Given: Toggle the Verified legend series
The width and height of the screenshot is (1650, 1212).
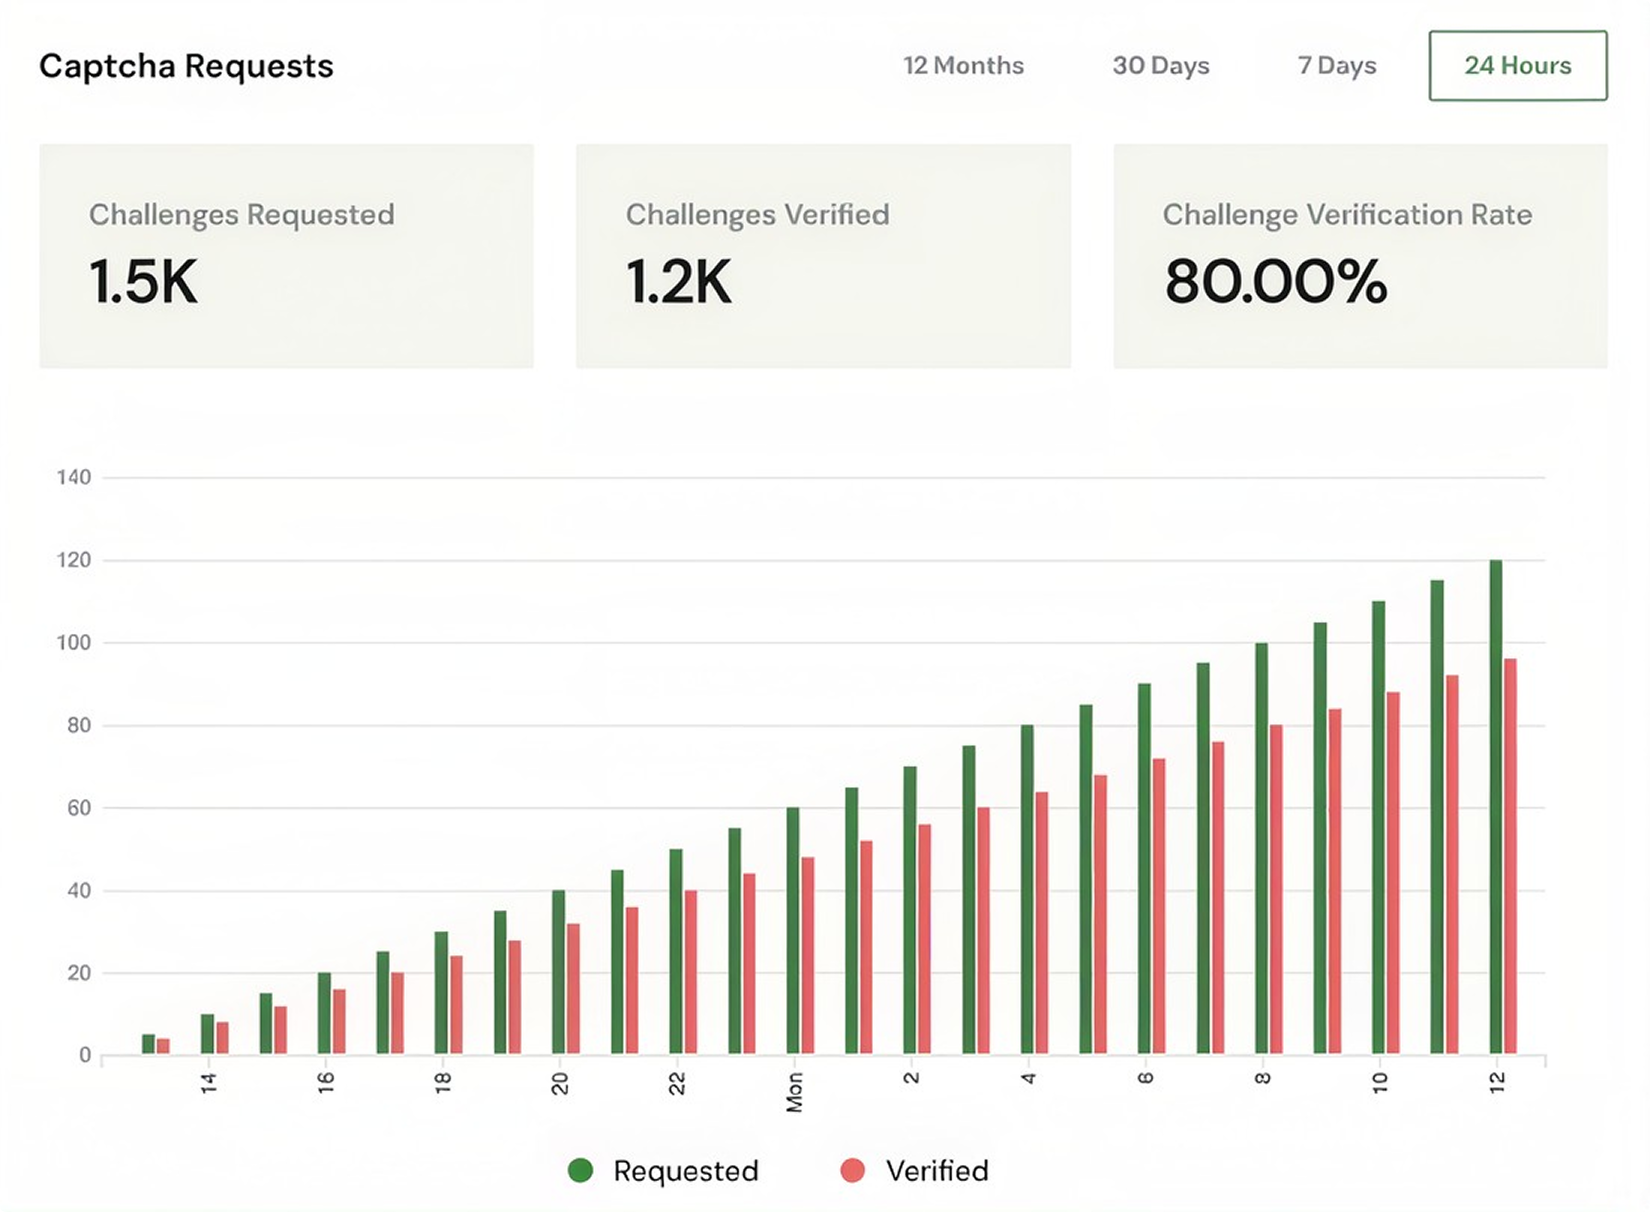Looking at the screenshot, I should 914,1170.
